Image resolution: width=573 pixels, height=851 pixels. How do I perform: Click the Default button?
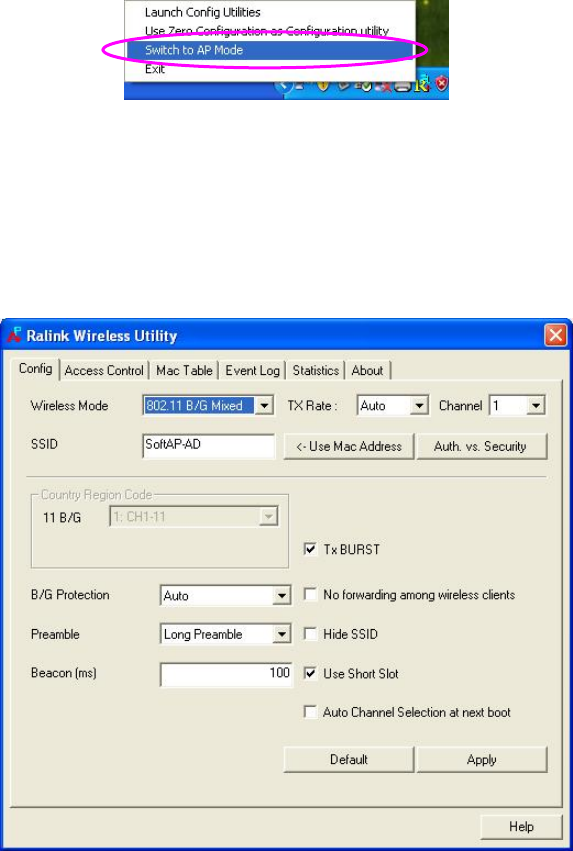349,759
